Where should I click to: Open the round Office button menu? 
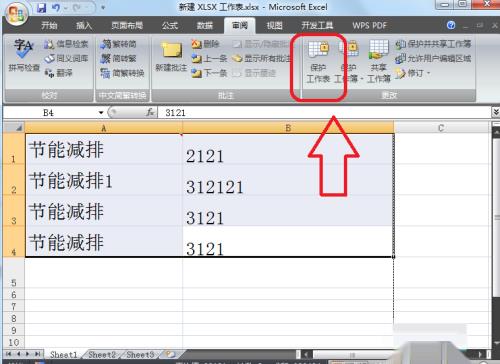(16, 14)
